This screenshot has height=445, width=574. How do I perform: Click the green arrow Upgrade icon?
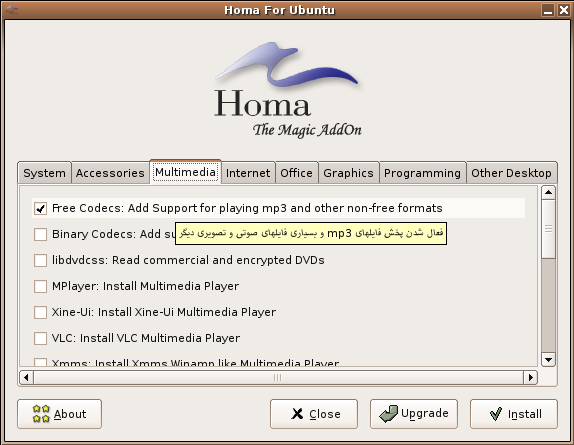click(x=389, y=414)
